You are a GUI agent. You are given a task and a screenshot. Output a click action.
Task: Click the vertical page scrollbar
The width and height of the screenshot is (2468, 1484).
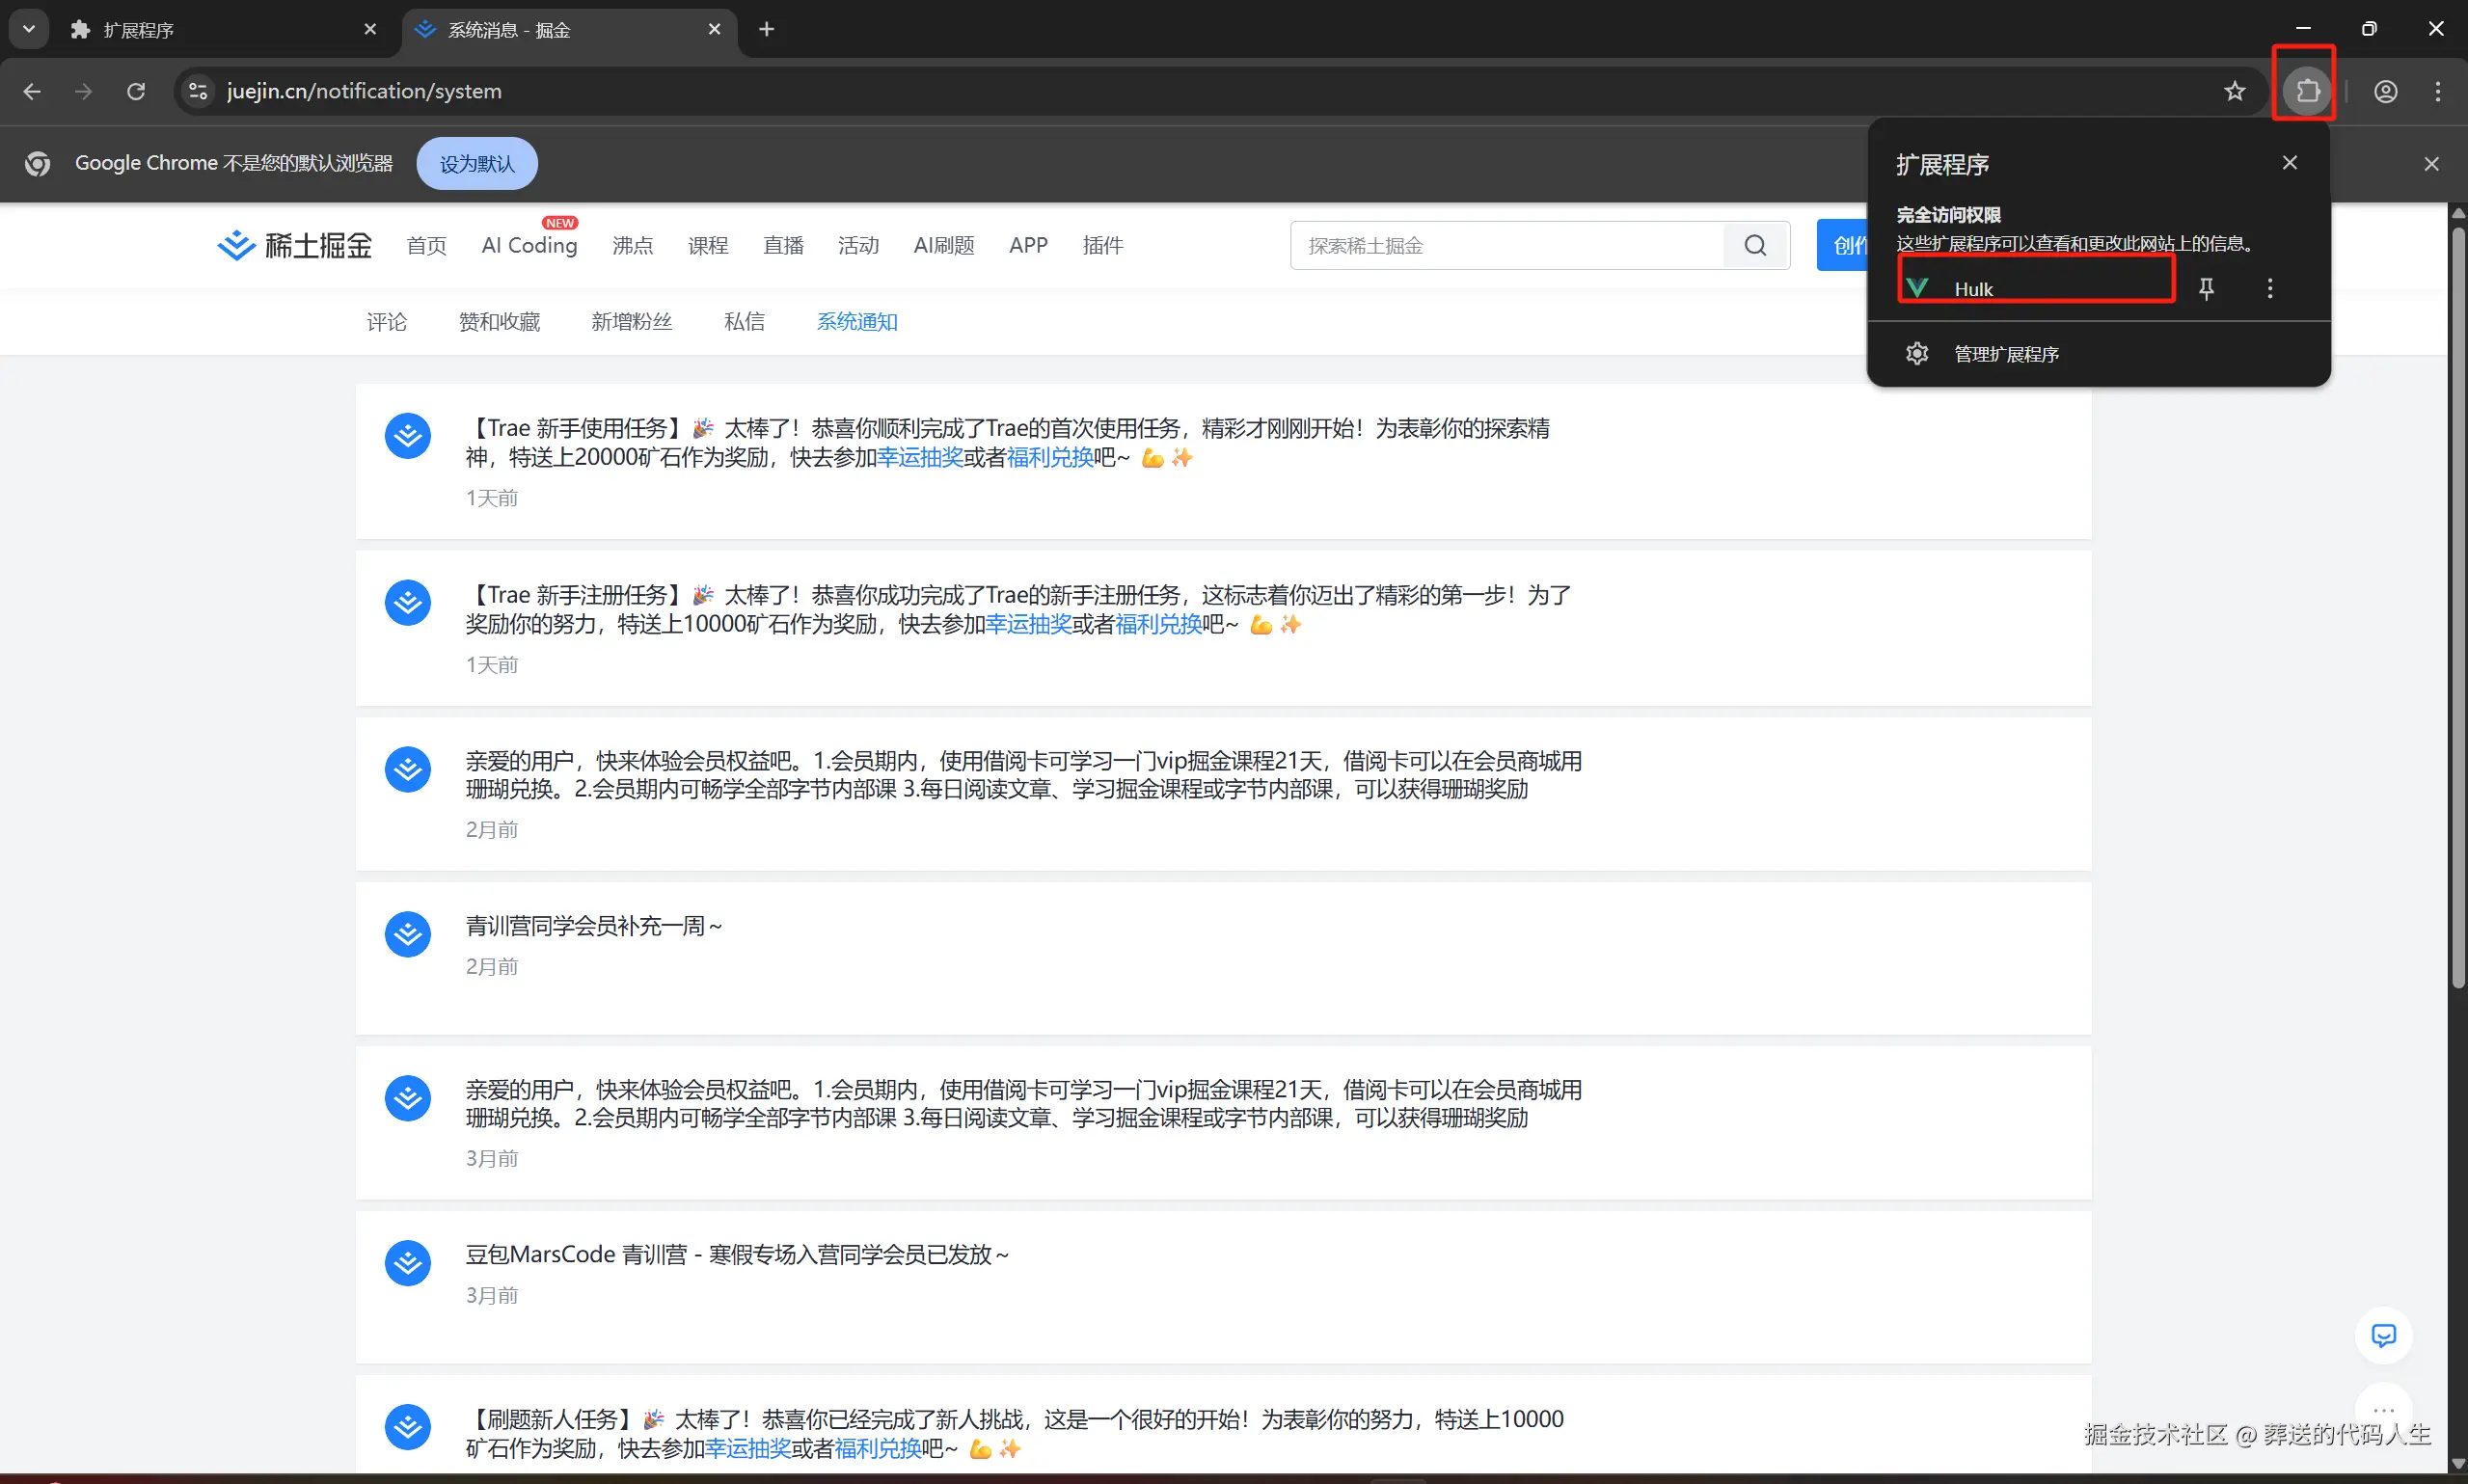coord(2456,600)
